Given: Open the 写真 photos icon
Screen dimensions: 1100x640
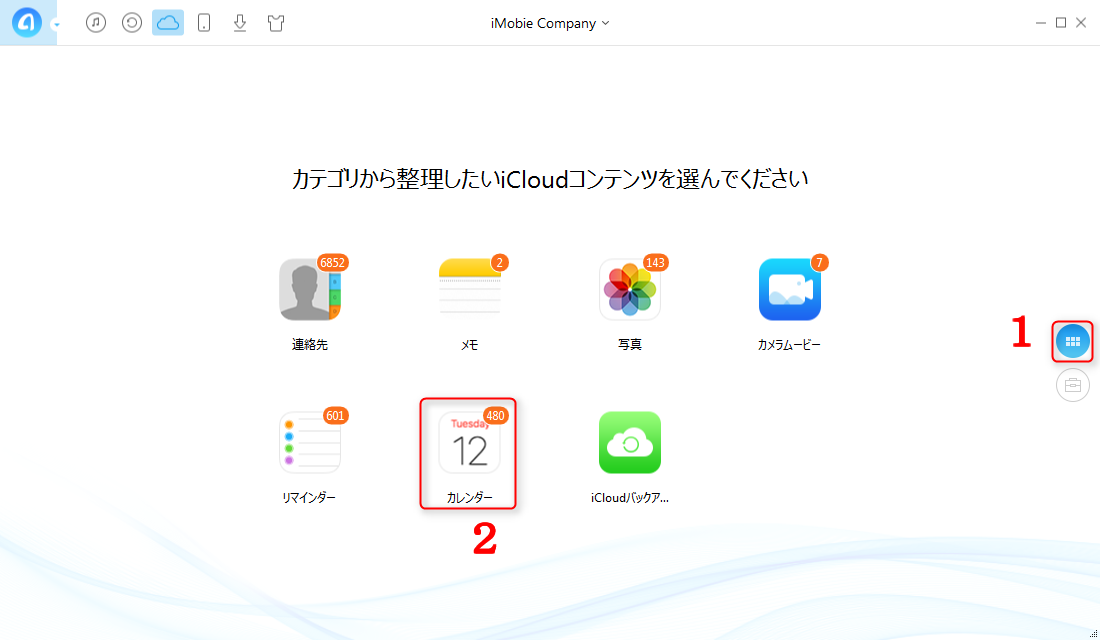Looking at the screenshot, I should [629, 289].
